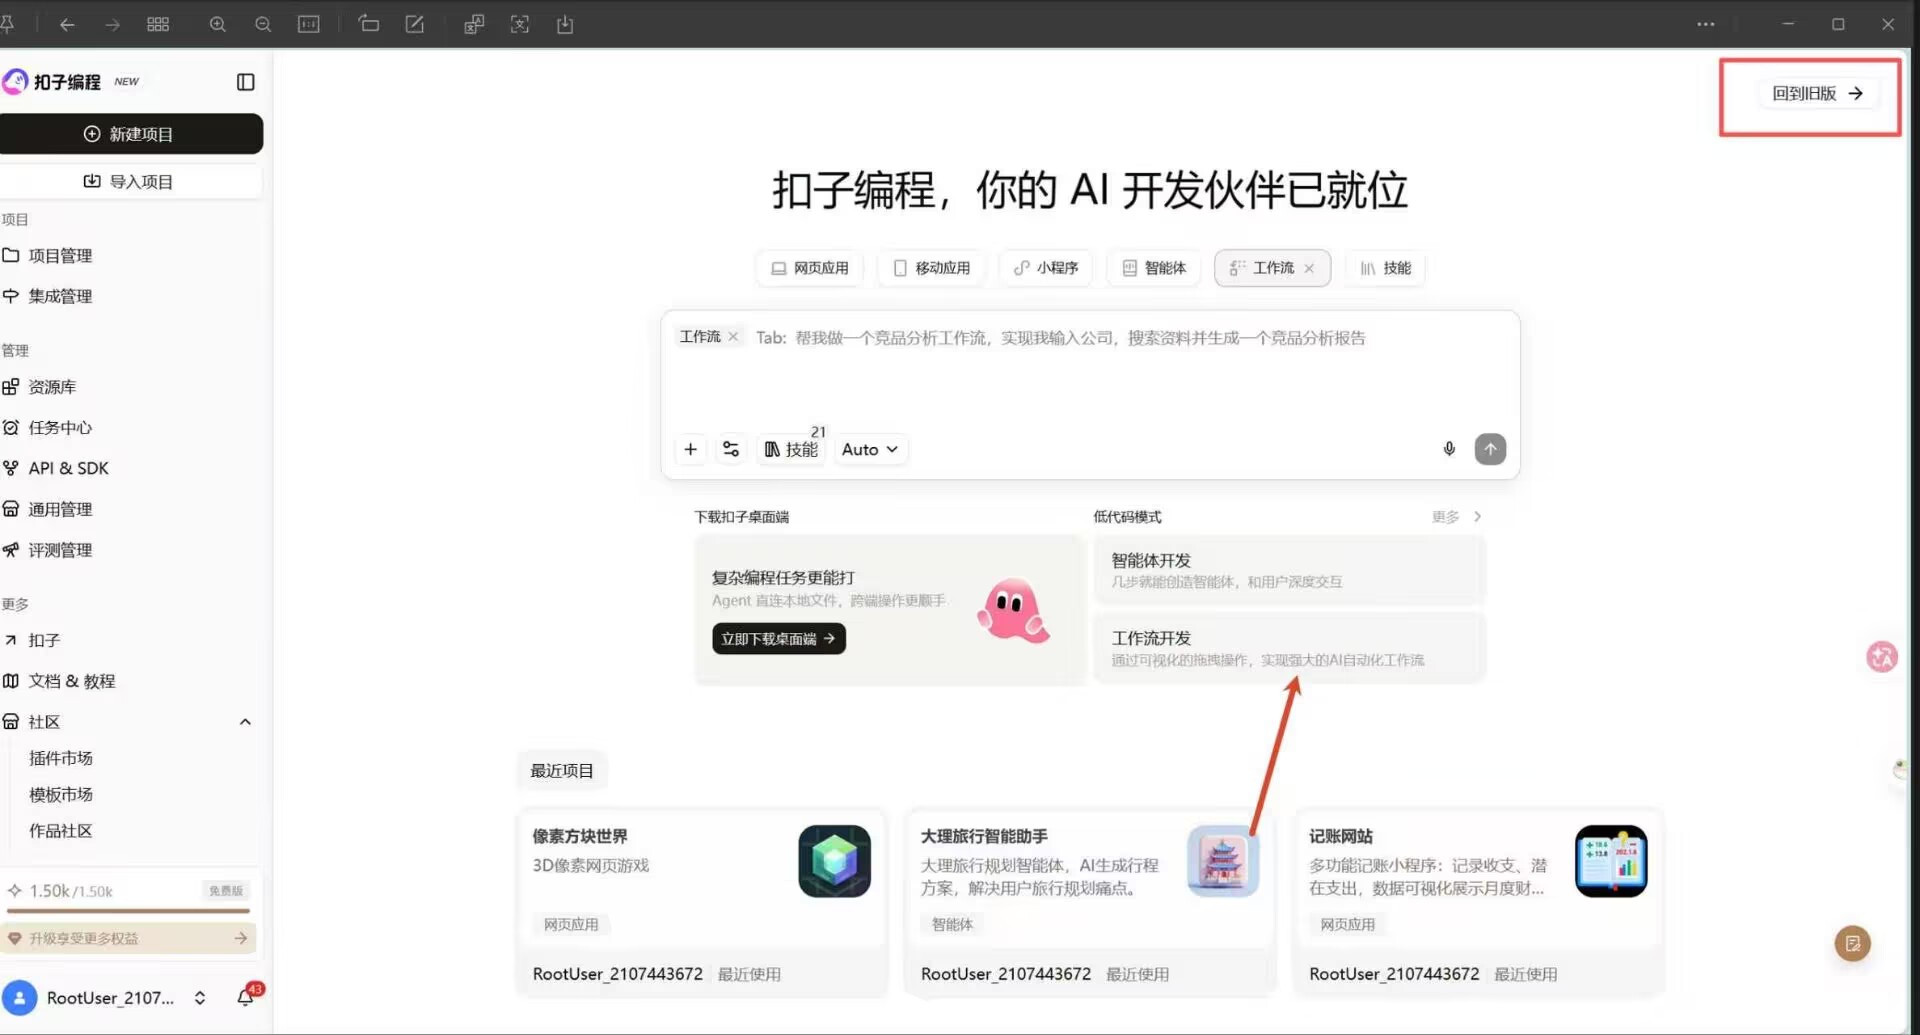Open the edit pencil icon in viewer toolbar
Screen dimensions: 1920x1035
(414, 24)
